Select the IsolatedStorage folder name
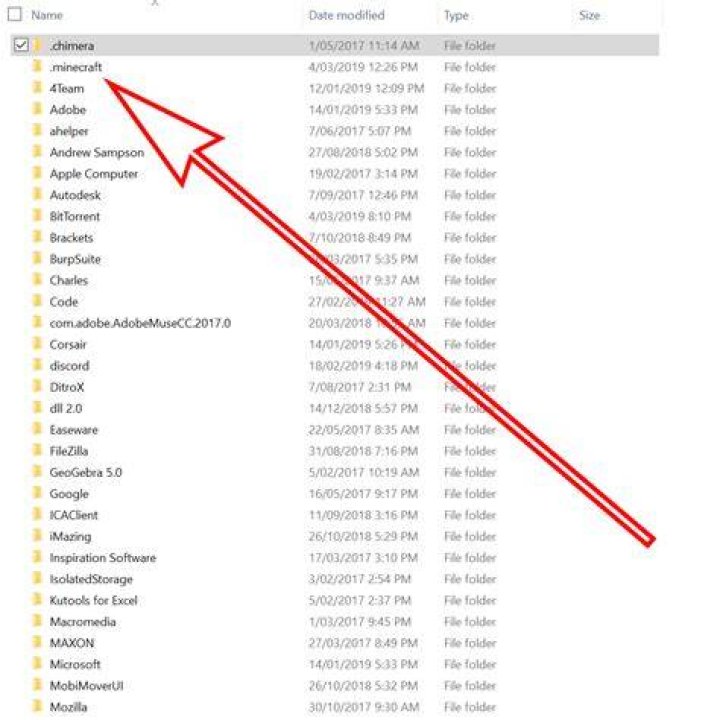This screenshot has width=720, height=720. tap(91, 579)
